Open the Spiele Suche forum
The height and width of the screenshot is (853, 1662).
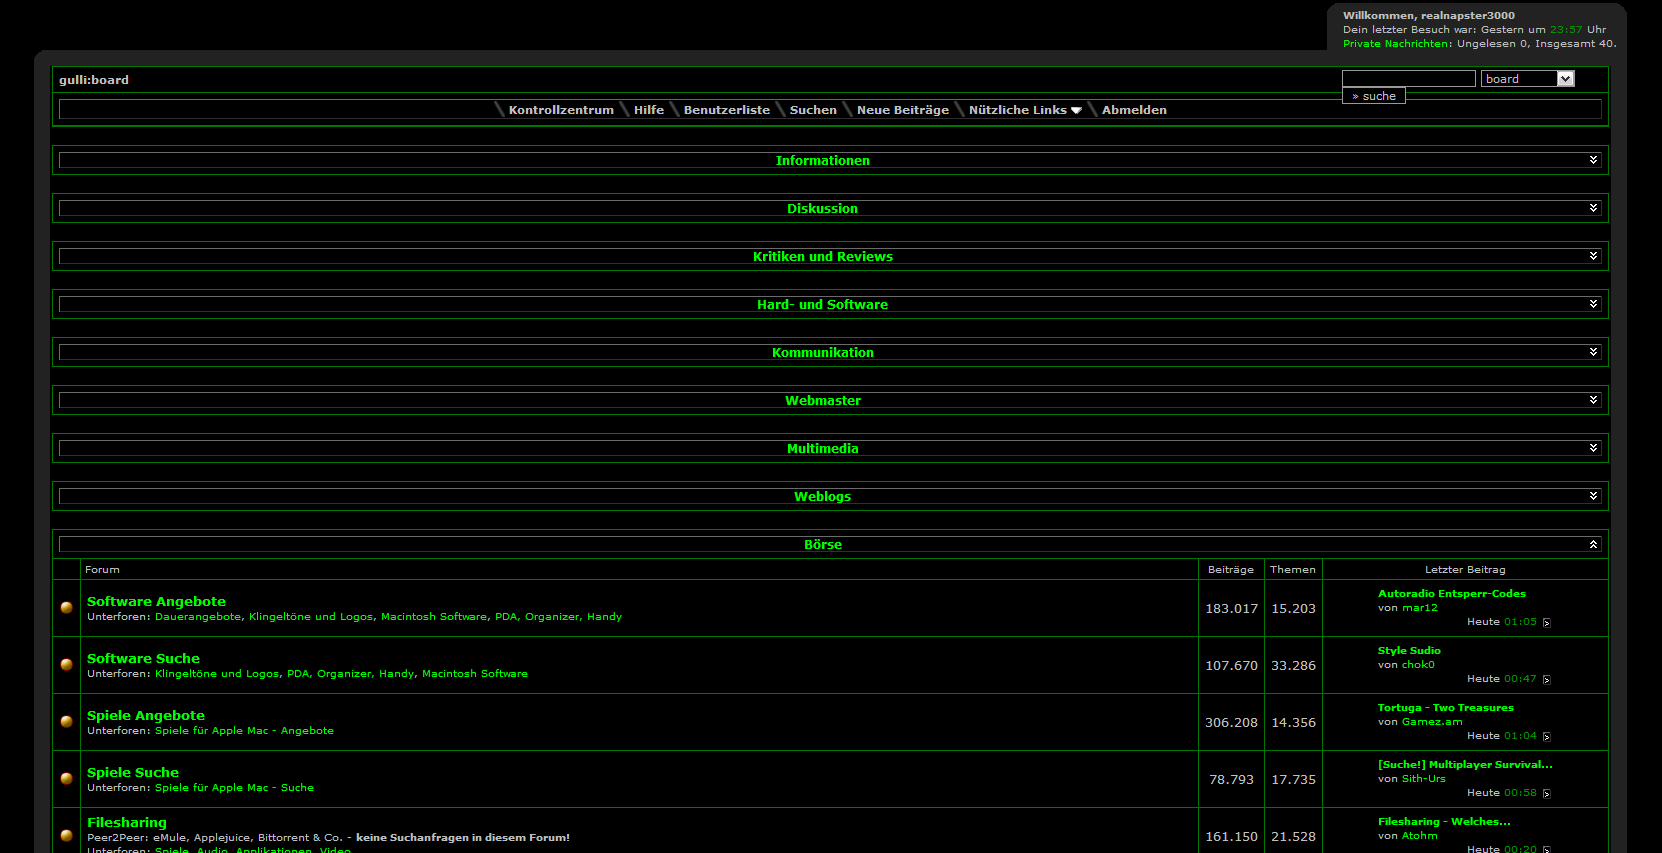coord(133,772)
